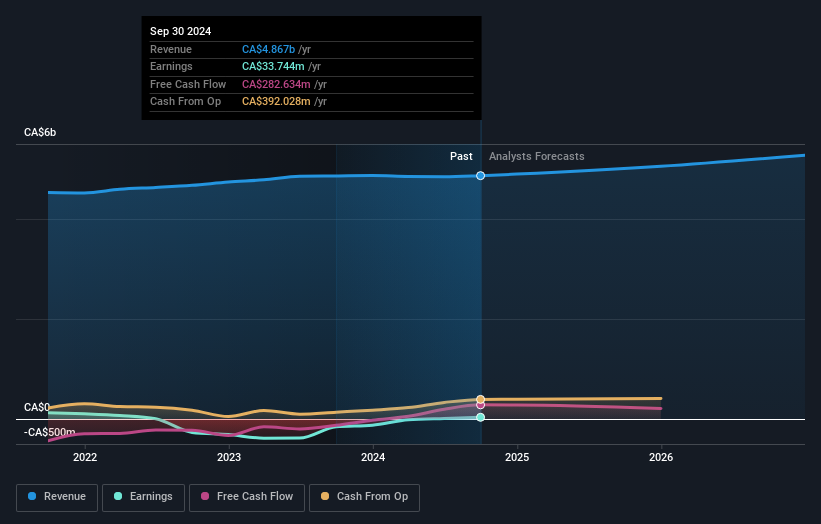Click the Cash From Op label in tooltip
Viewport: 821px width, 524px height.
[x=185, y=102]
